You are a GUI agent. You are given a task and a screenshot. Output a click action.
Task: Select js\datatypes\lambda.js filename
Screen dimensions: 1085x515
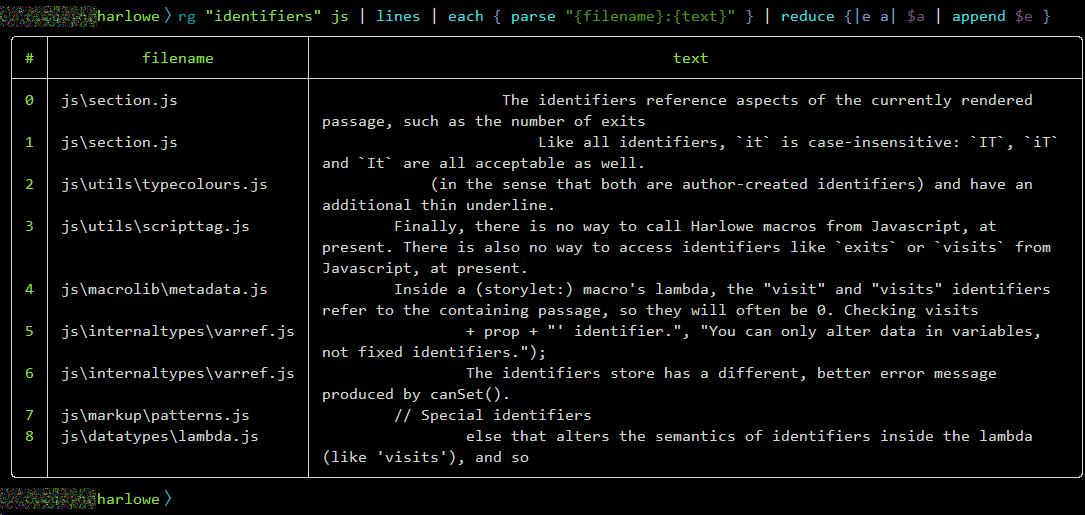pyautogui.click(x=160, y=436)
